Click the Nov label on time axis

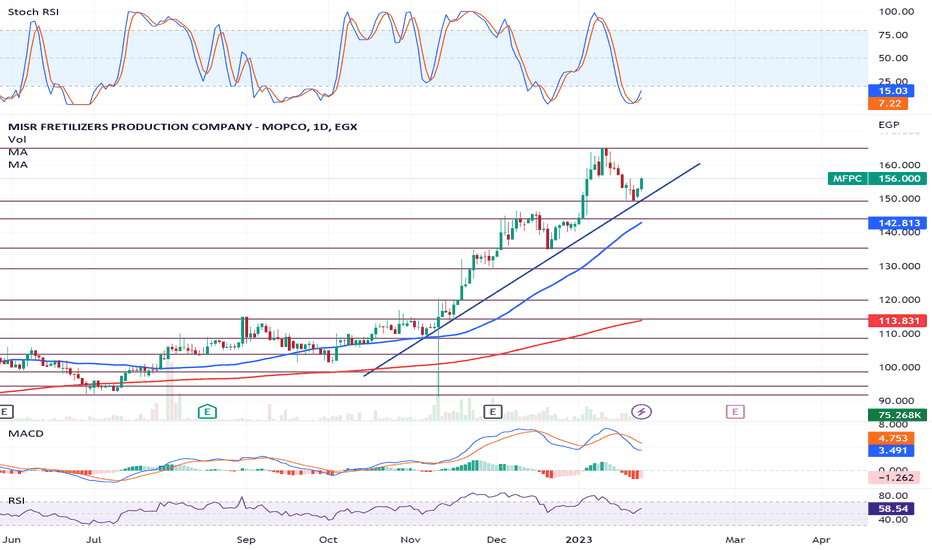click(x=410, y=540)
